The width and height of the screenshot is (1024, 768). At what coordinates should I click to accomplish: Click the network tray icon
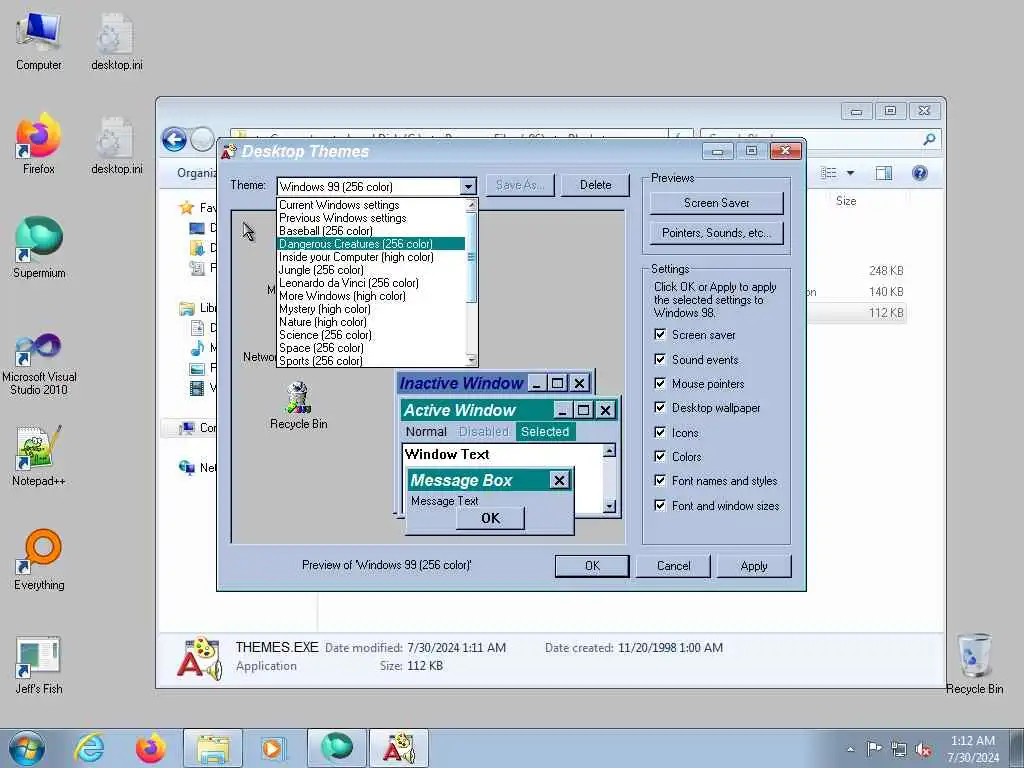coord(899,750)
